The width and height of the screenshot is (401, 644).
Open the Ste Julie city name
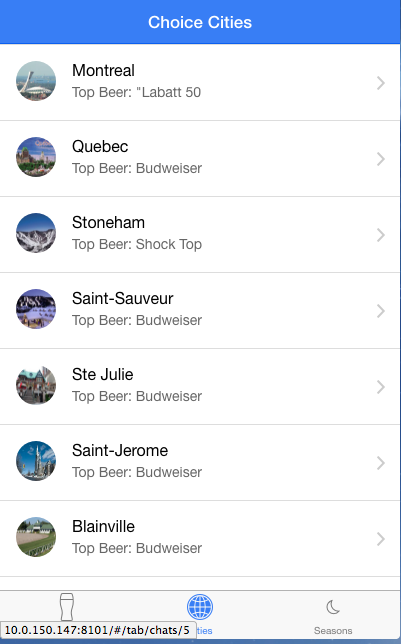[103, 374]
